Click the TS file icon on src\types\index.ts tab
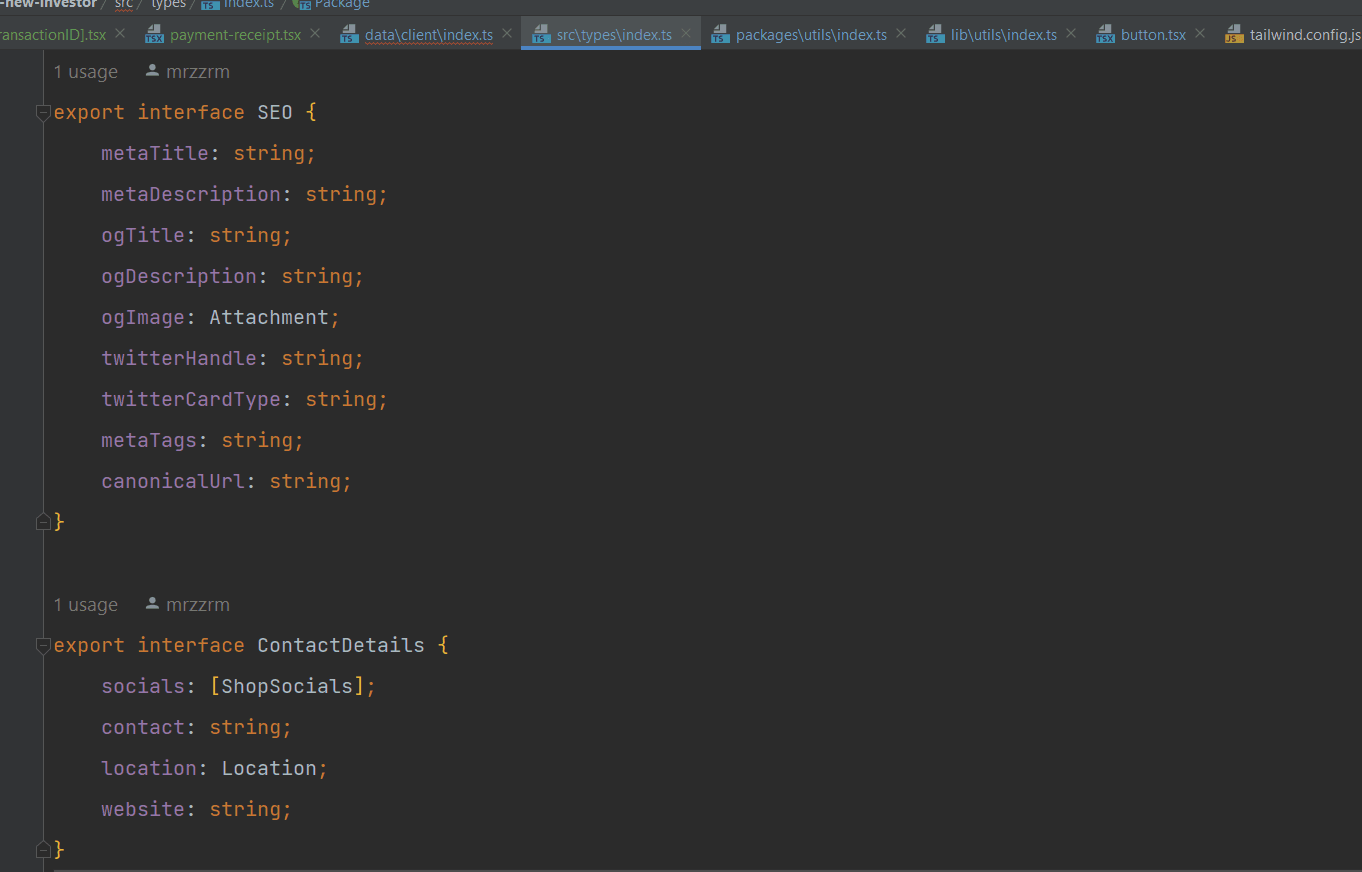The width and height of the screenshot is (1362, 872). [541, 35]
